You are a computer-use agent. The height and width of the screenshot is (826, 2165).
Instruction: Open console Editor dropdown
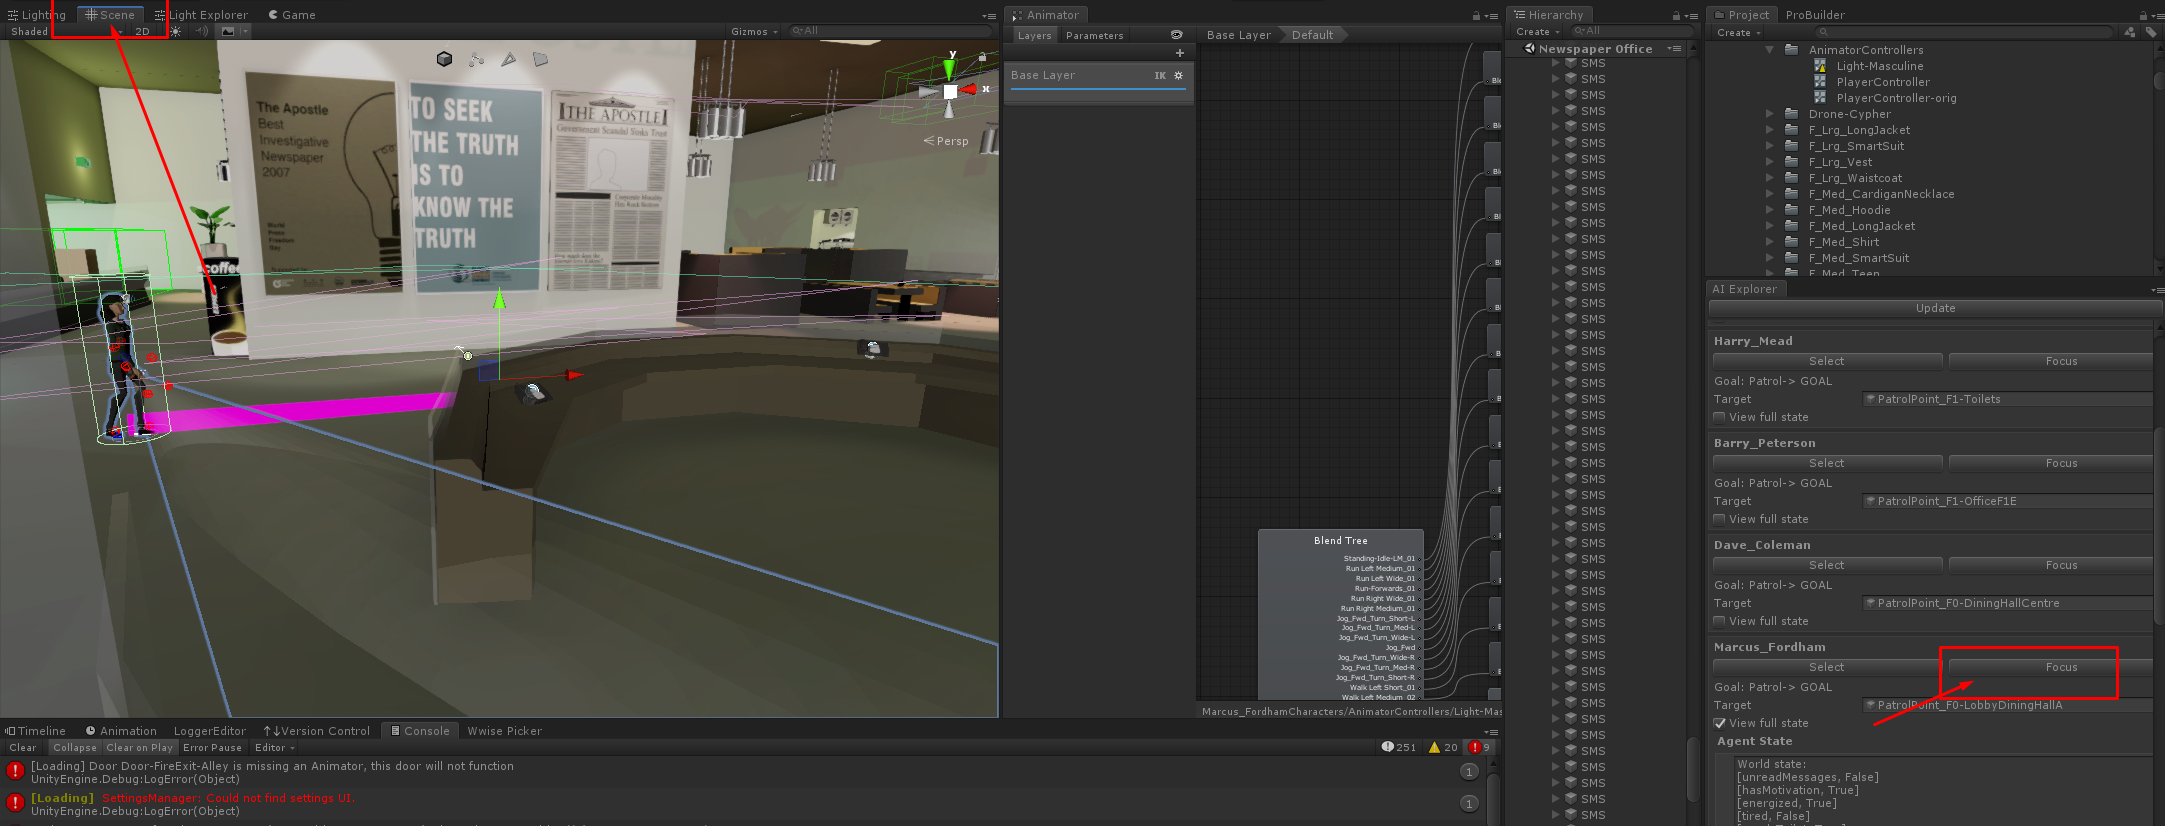click(x=274, y=747)
